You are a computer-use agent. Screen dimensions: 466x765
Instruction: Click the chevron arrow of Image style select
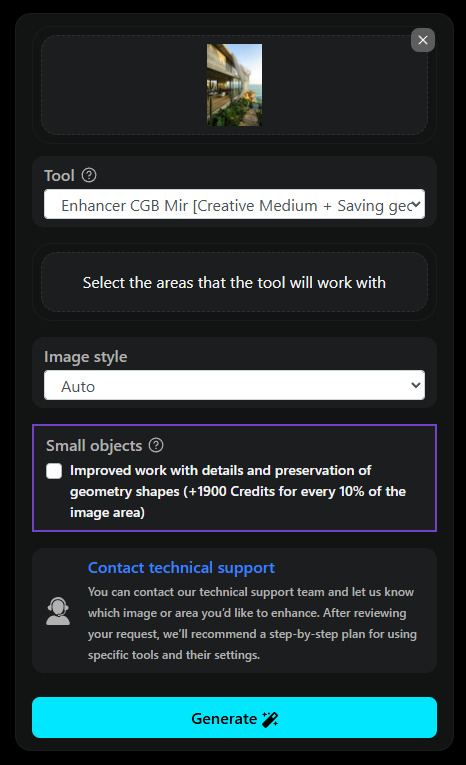416,385
